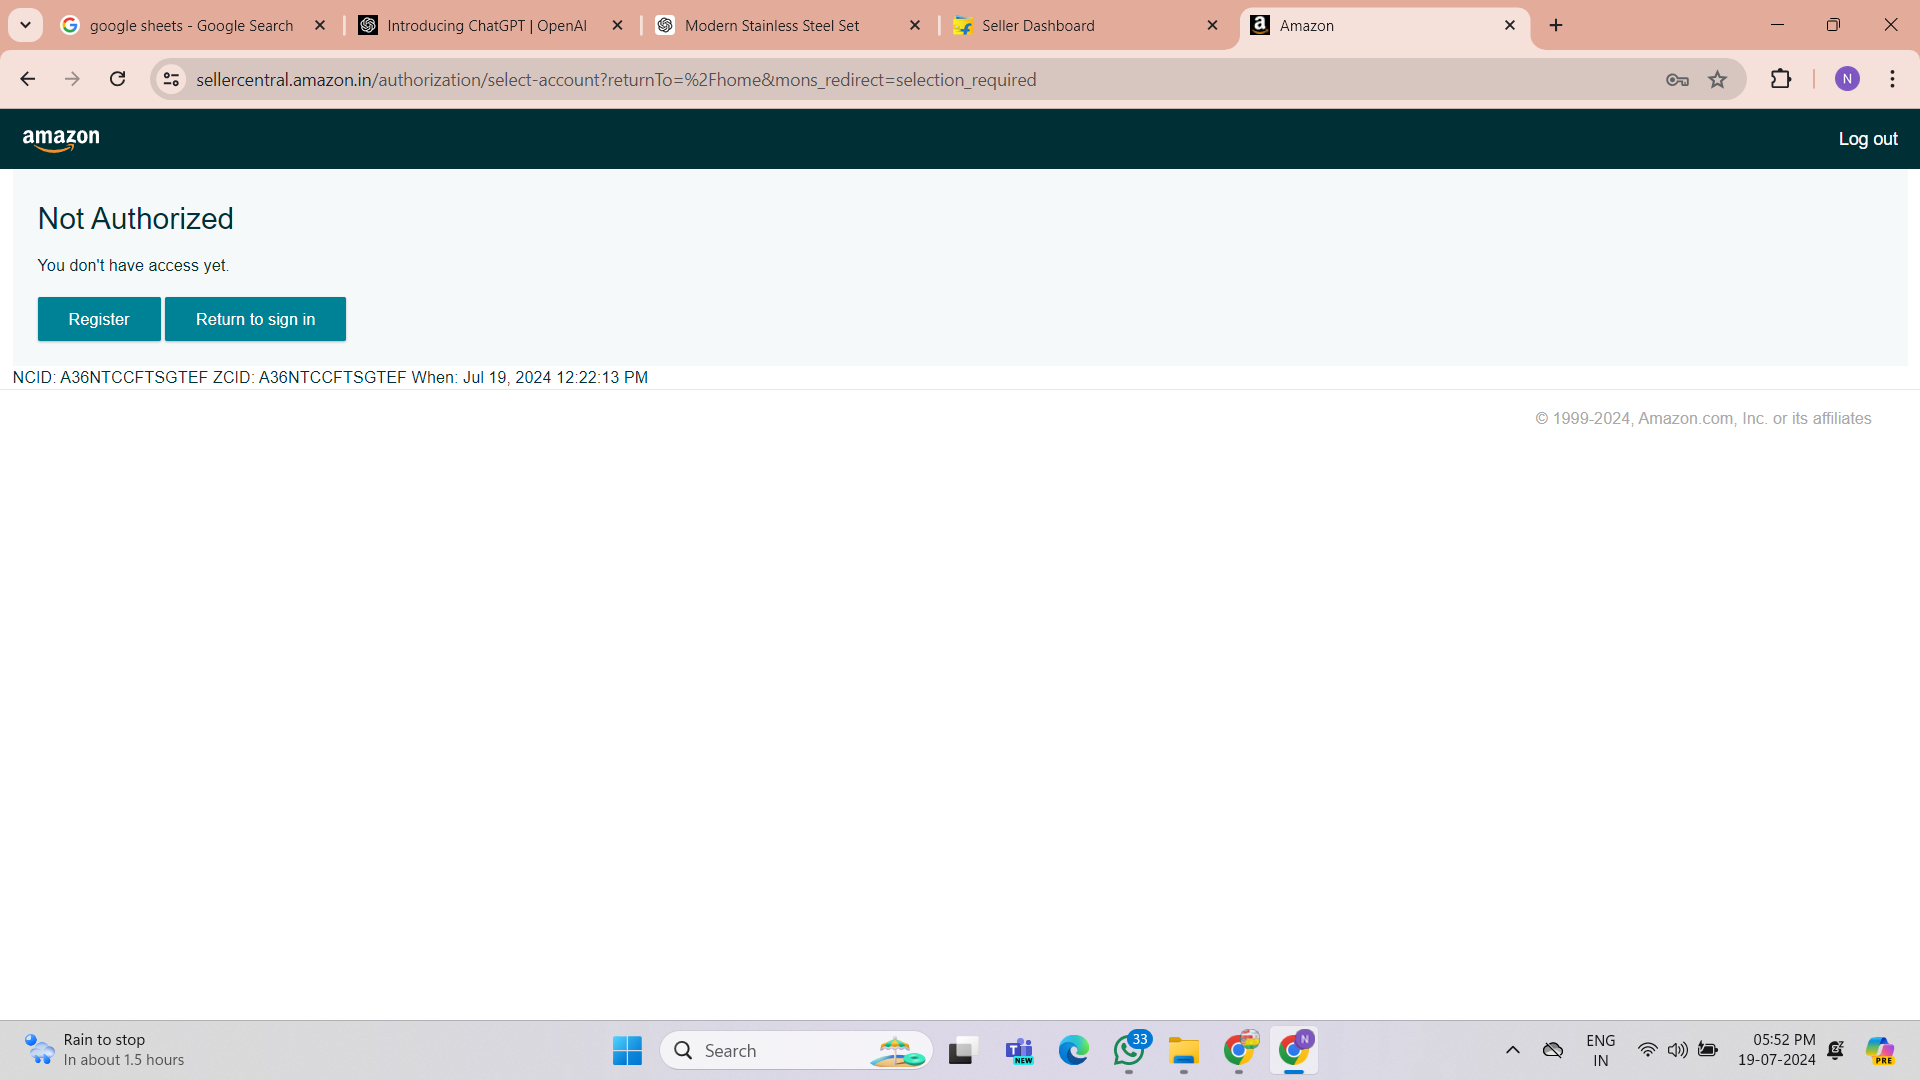Bookmark this page with the star icon
The image size is (1920, 1080).
click(x=1717, y=79)
